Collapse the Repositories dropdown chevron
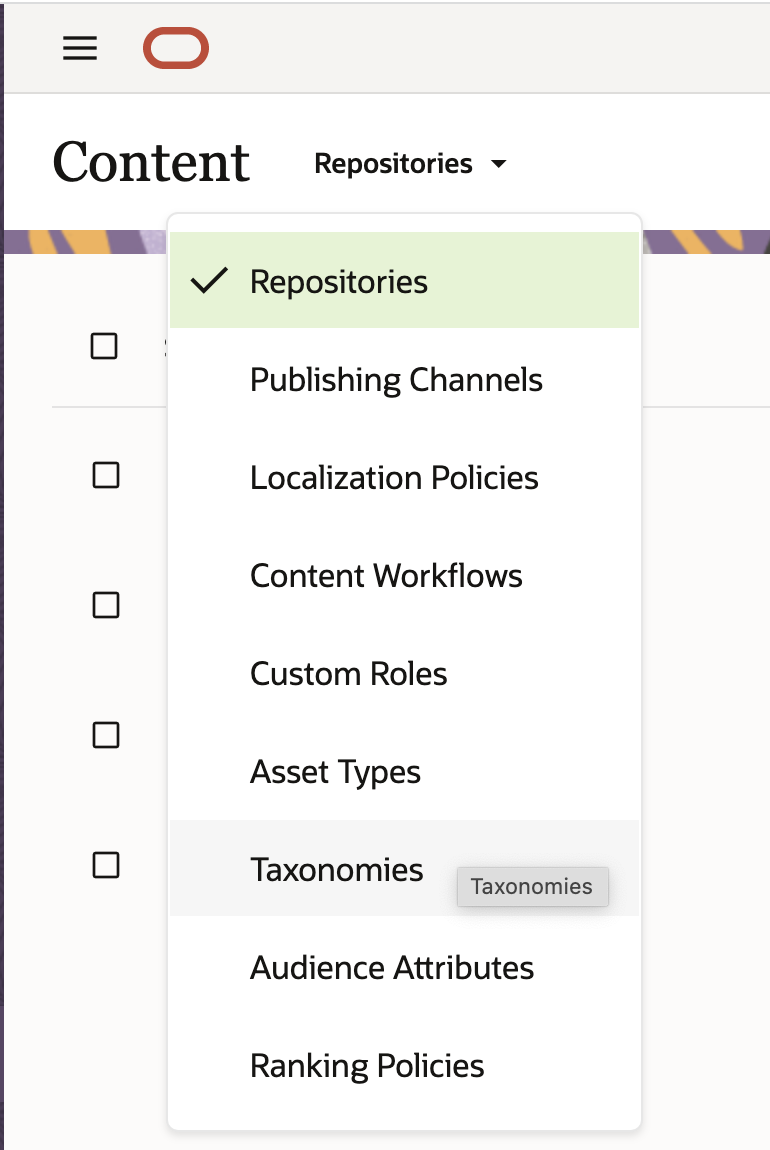The width and height of the screenshot is (770, 1150). 499,164
